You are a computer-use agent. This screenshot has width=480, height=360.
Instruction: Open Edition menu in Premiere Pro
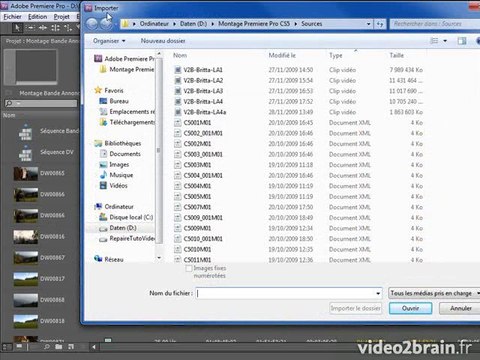point(37,17)
